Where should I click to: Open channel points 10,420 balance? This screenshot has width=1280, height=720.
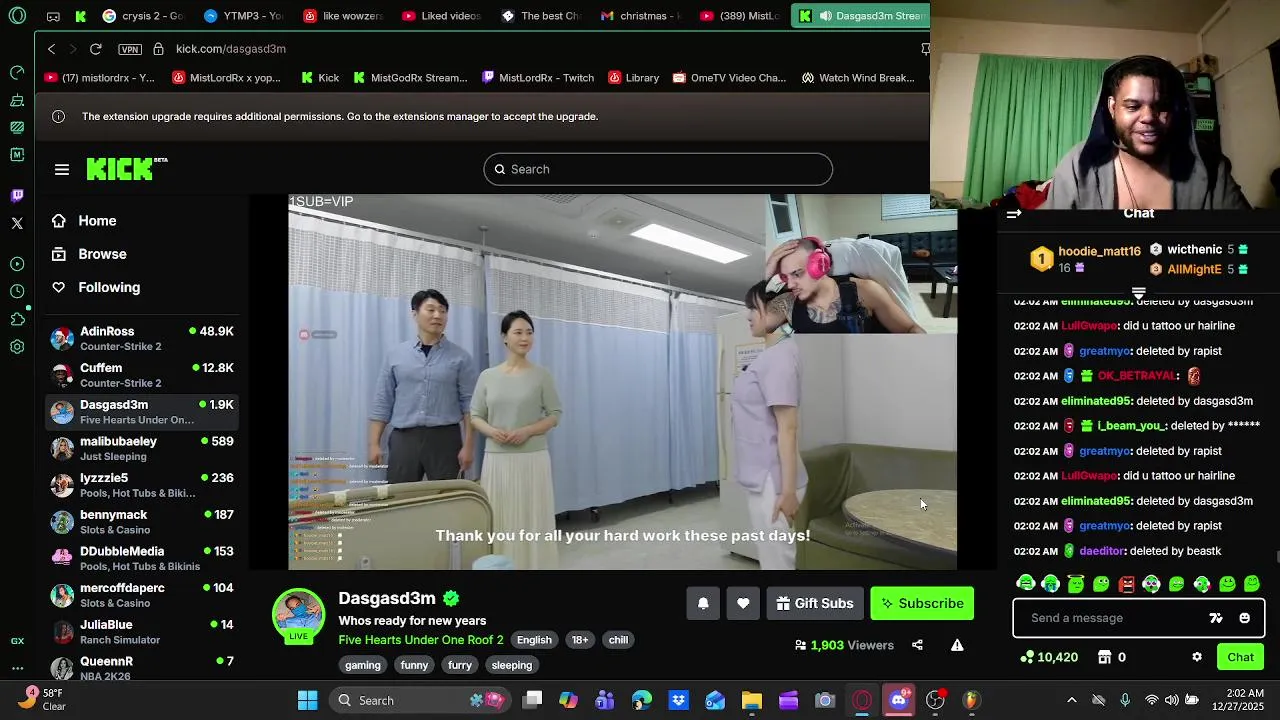click(x=1049, y=657)
